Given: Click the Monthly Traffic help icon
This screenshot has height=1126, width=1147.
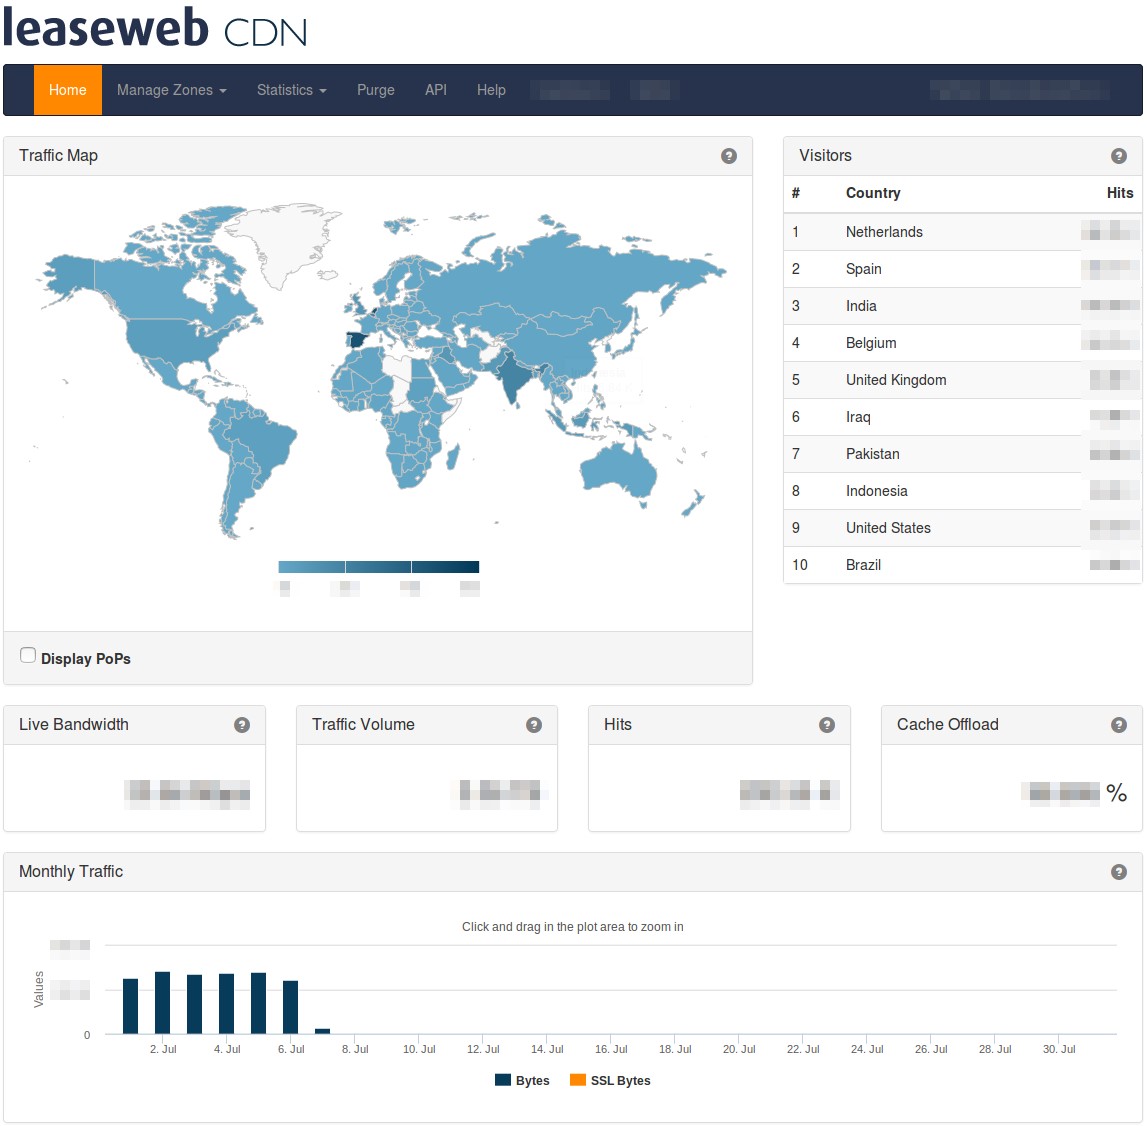Looking at the screenshot, I should point(1119,872).
